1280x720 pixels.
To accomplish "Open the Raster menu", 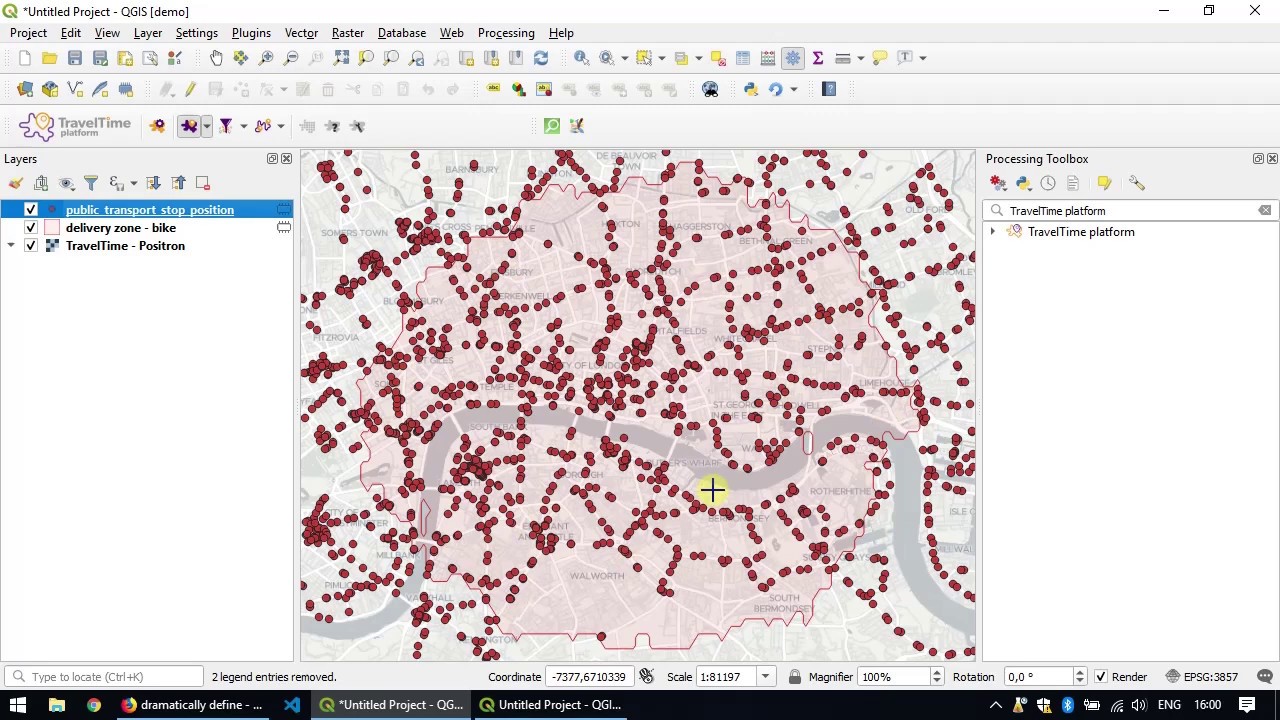I will click(348, 33).
